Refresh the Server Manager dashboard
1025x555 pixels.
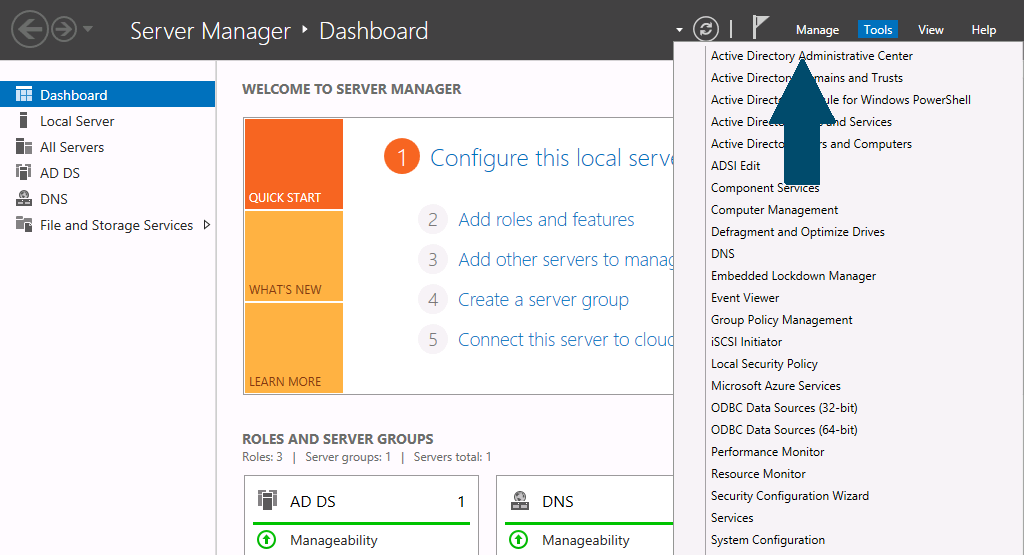coord(705,29)
